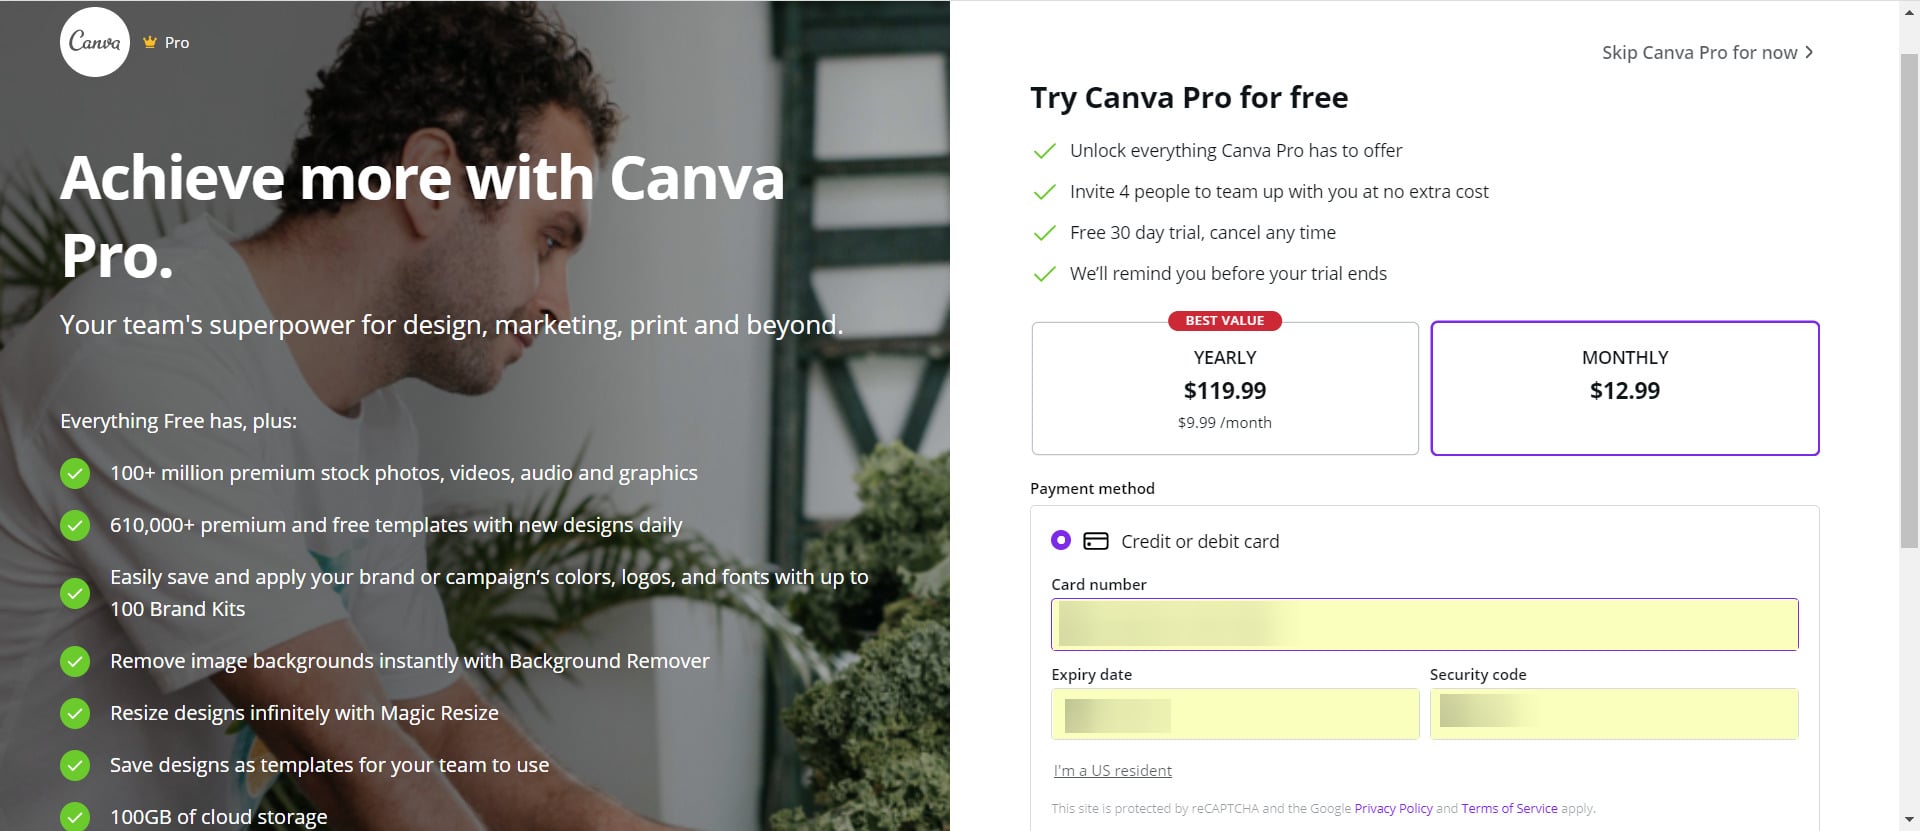Click chevron arrow after "Skip Canva Pro for now"

pos(1809,52)
